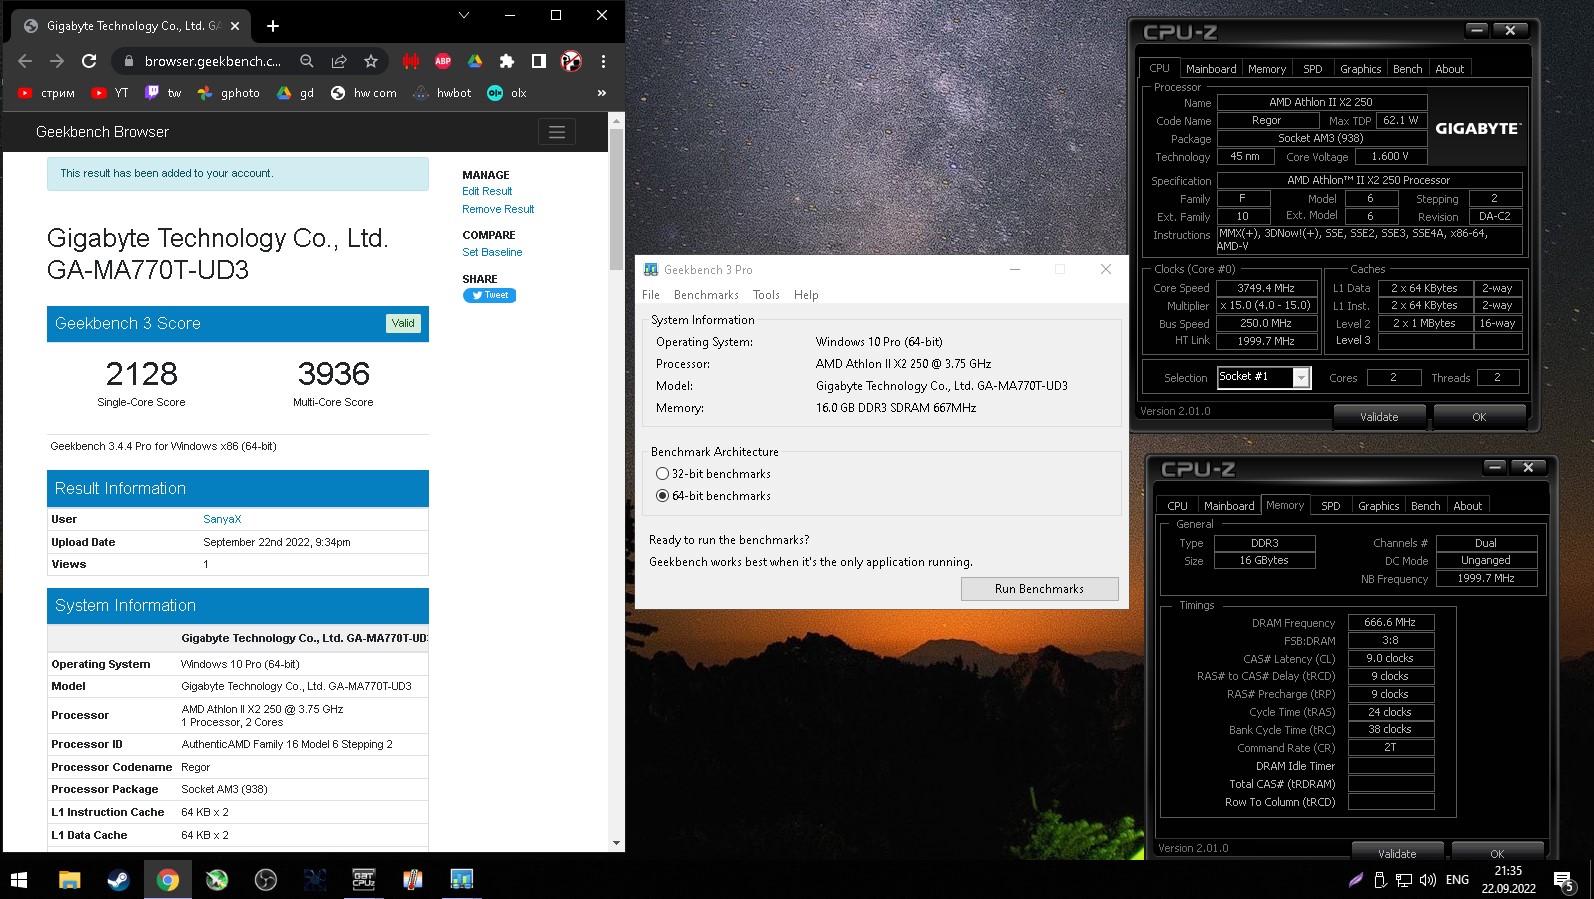1594x899 pixels.
Task: Switch input language ENG in tray
Action: click(1457, 880)
